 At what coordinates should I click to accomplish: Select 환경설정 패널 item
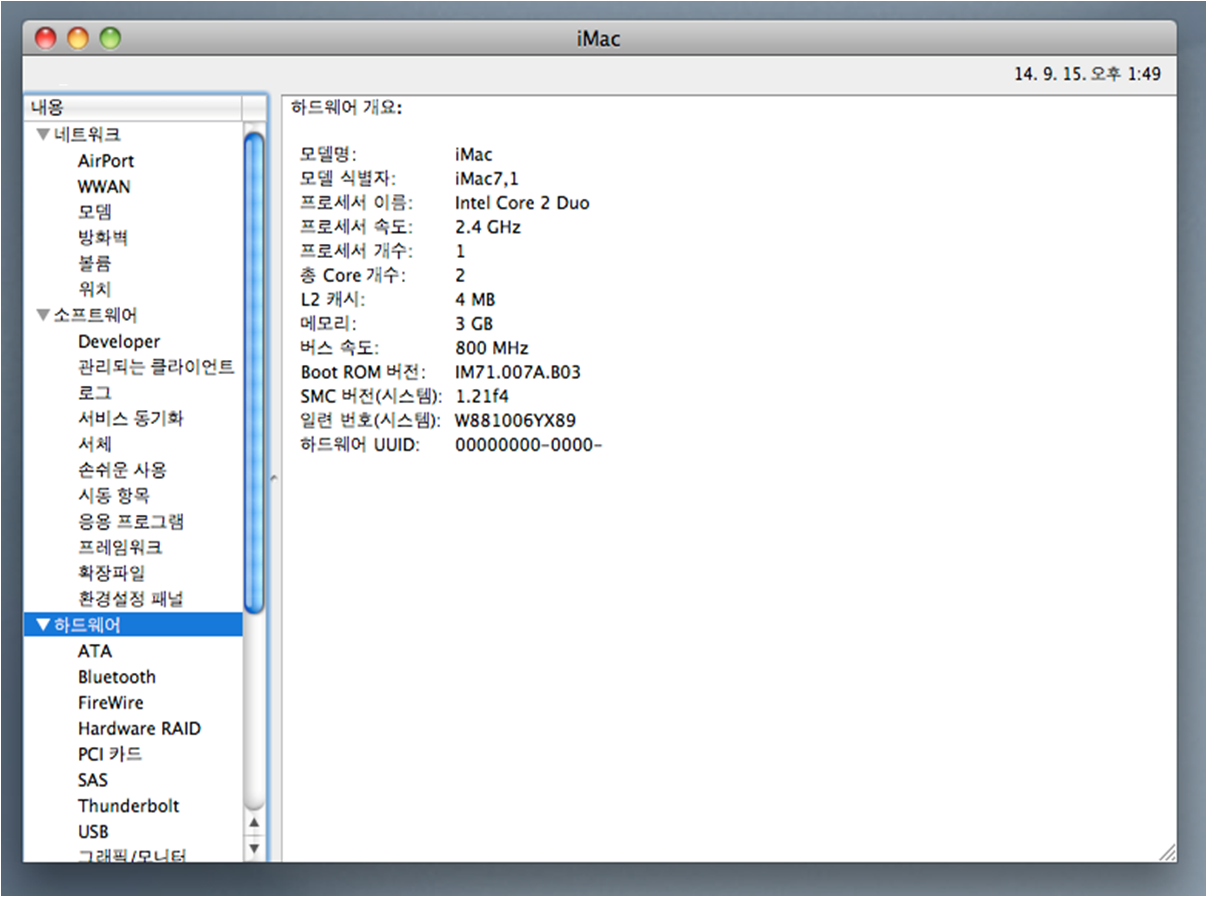click(x=130, y=599)
